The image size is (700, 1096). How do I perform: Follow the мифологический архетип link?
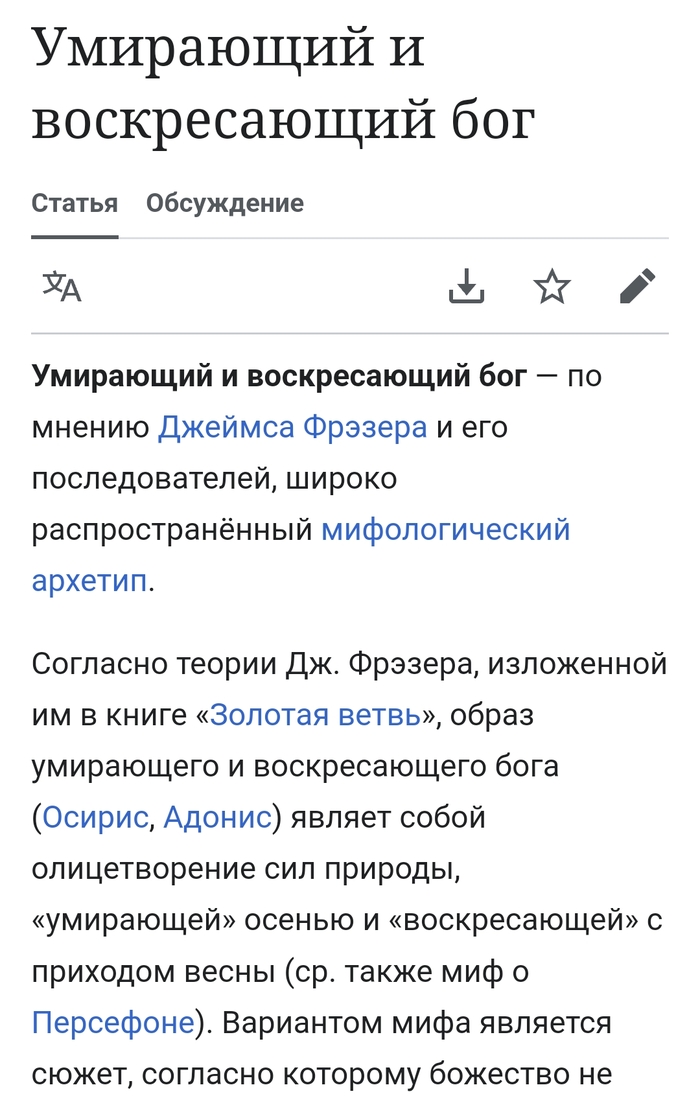tap(445, 529)
